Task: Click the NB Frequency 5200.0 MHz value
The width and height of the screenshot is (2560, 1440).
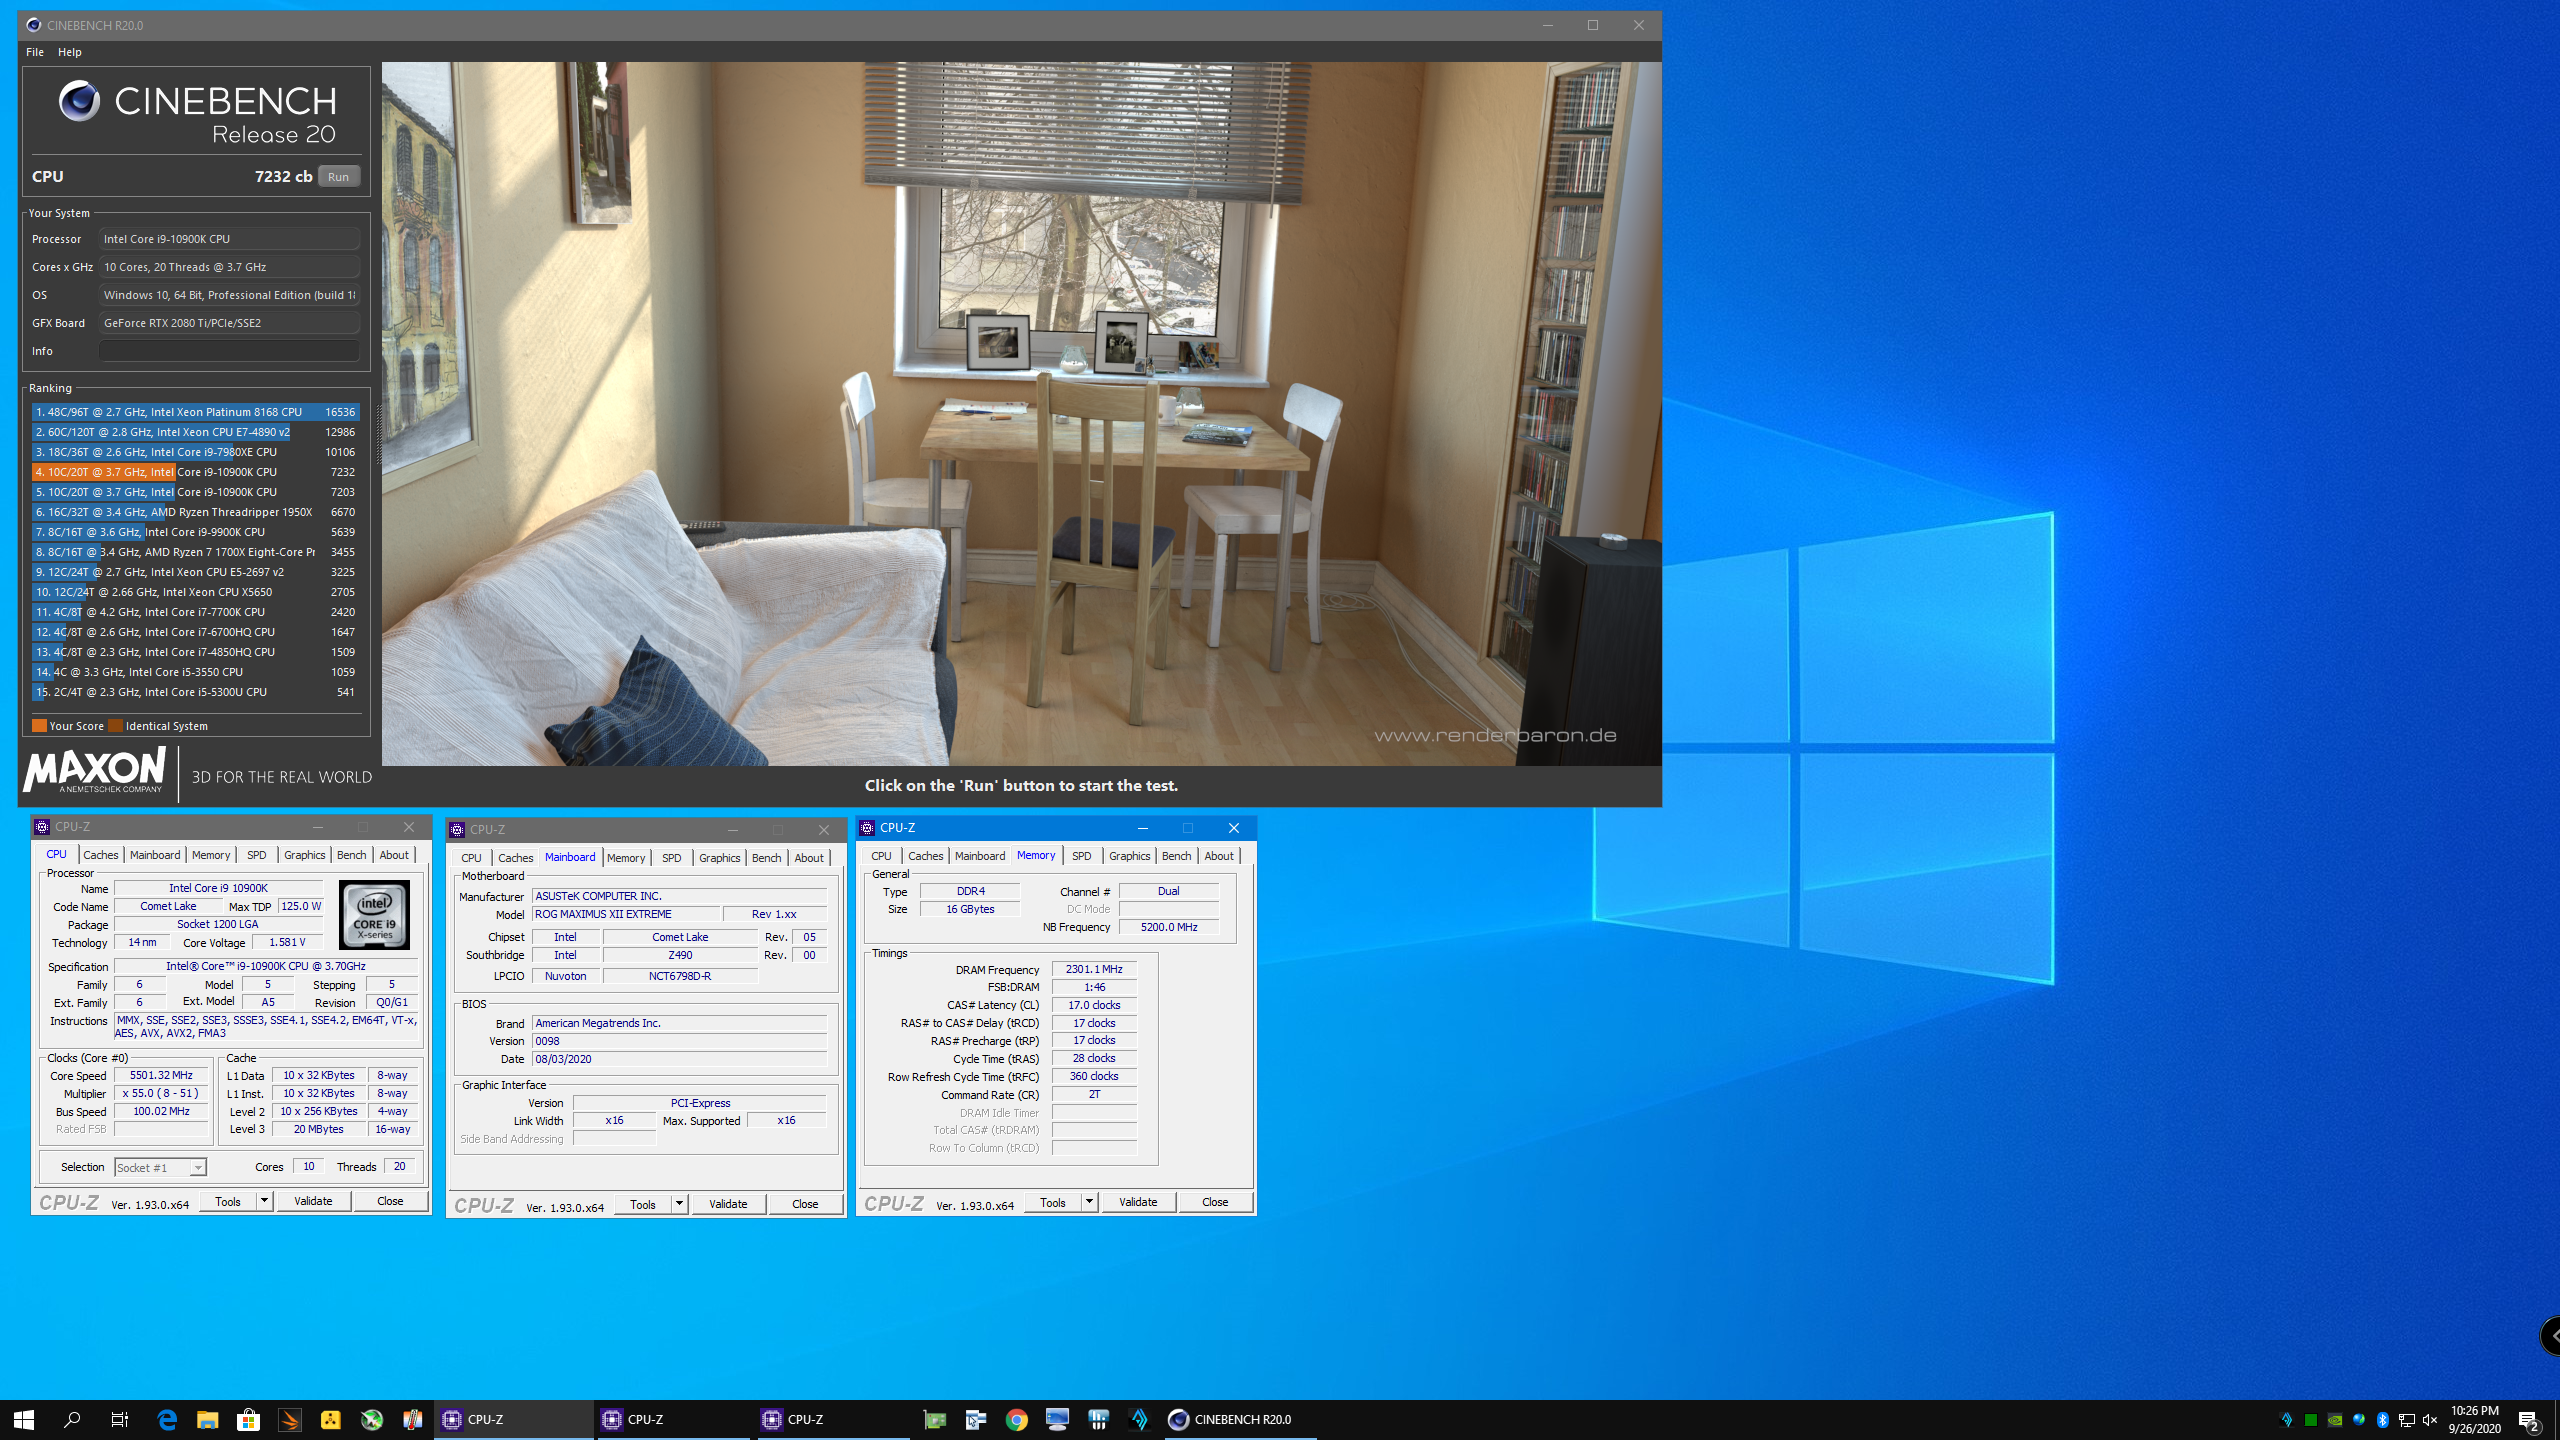Action: (x=1169, y=927)
